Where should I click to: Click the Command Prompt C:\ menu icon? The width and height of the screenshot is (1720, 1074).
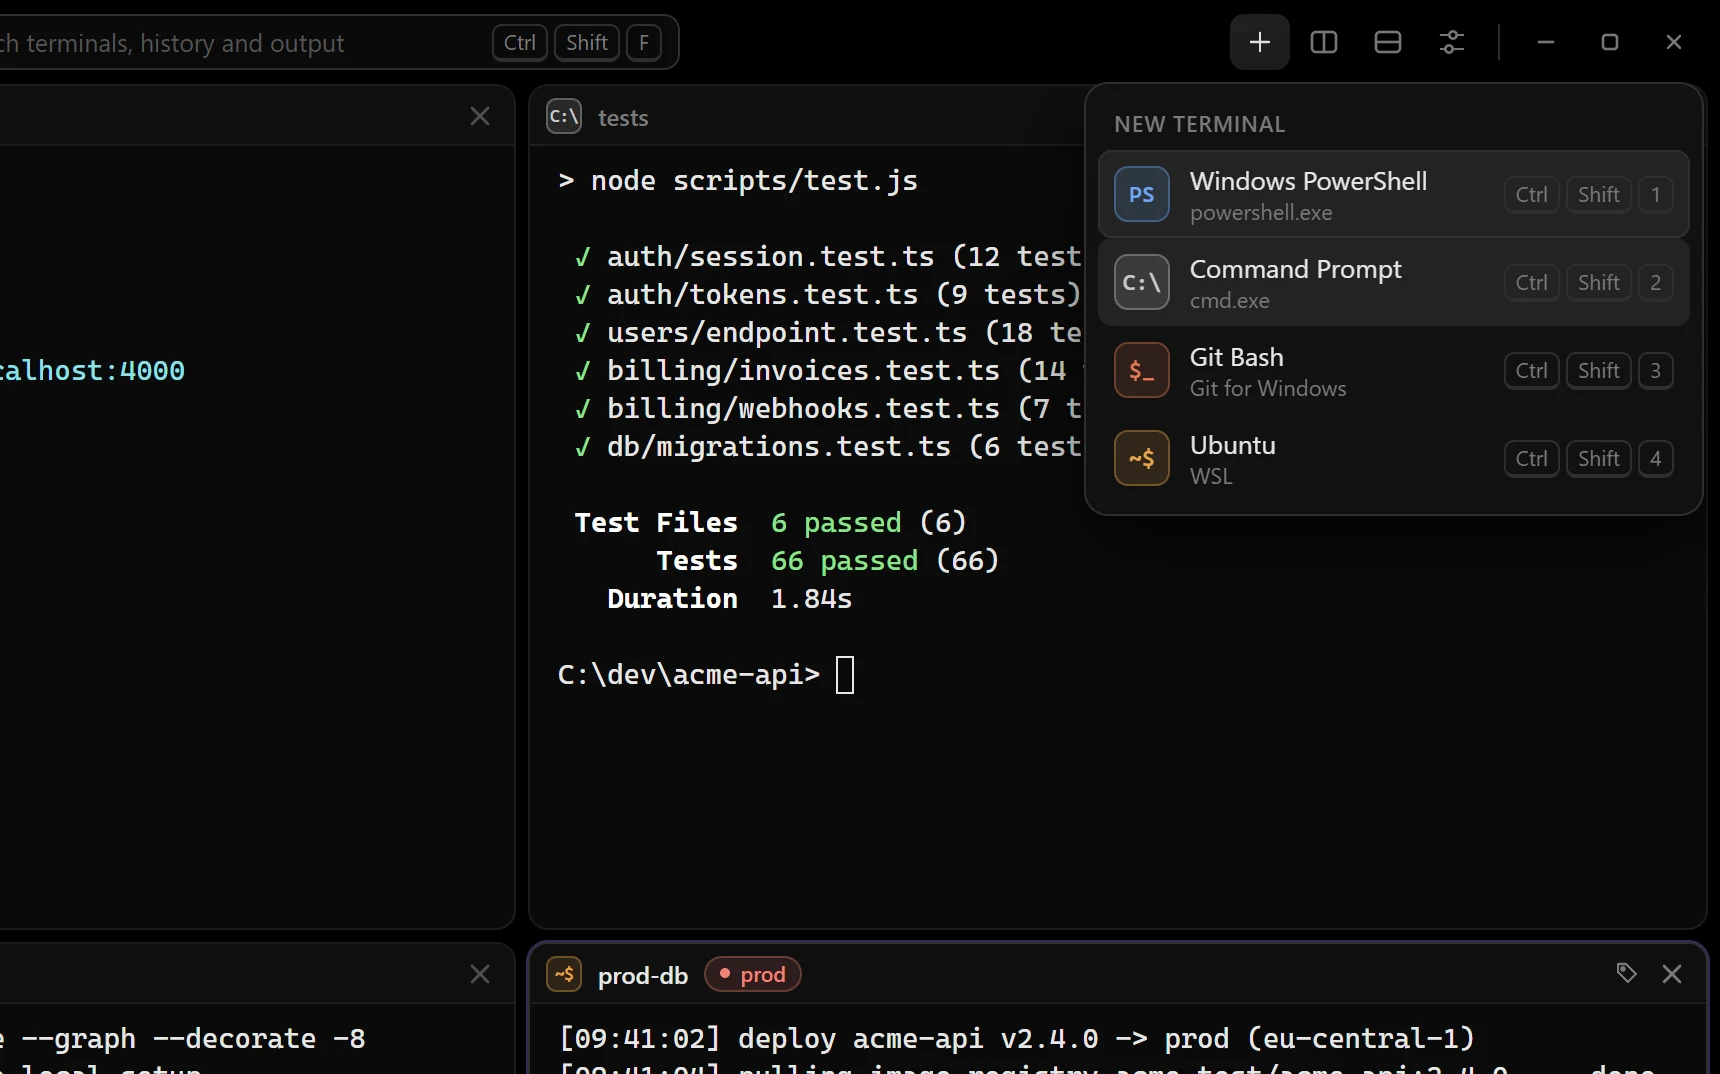coord(1142,282)
